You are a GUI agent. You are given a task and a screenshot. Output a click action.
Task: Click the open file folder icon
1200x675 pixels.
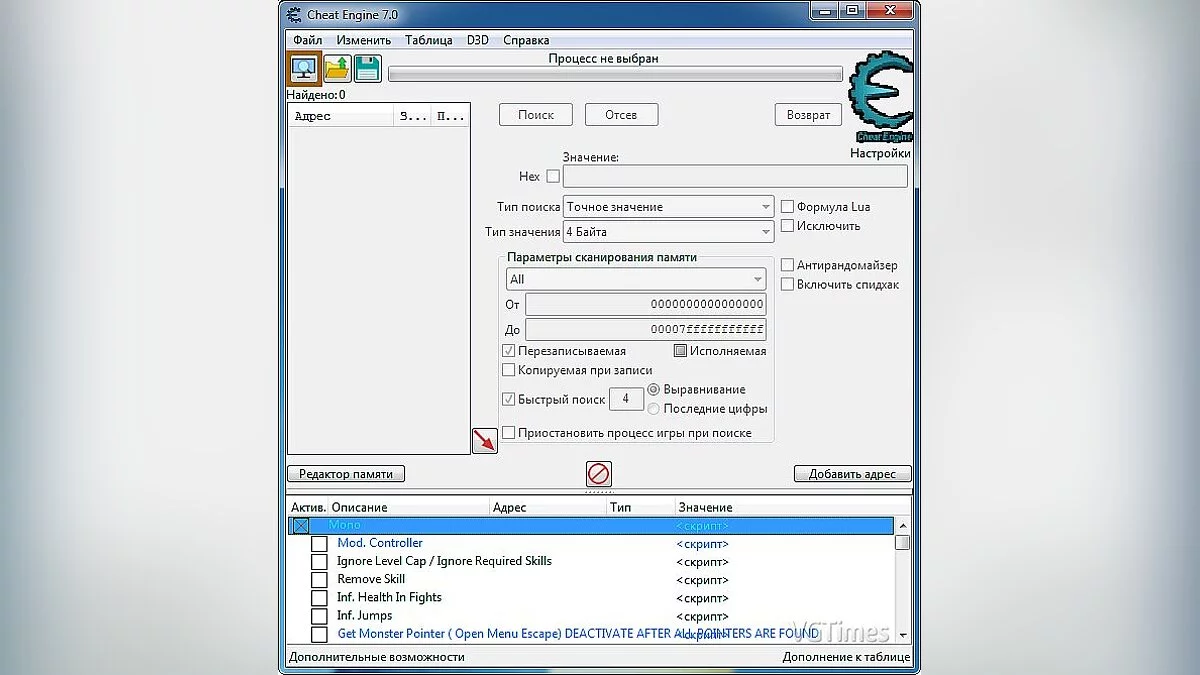(337, 68)
